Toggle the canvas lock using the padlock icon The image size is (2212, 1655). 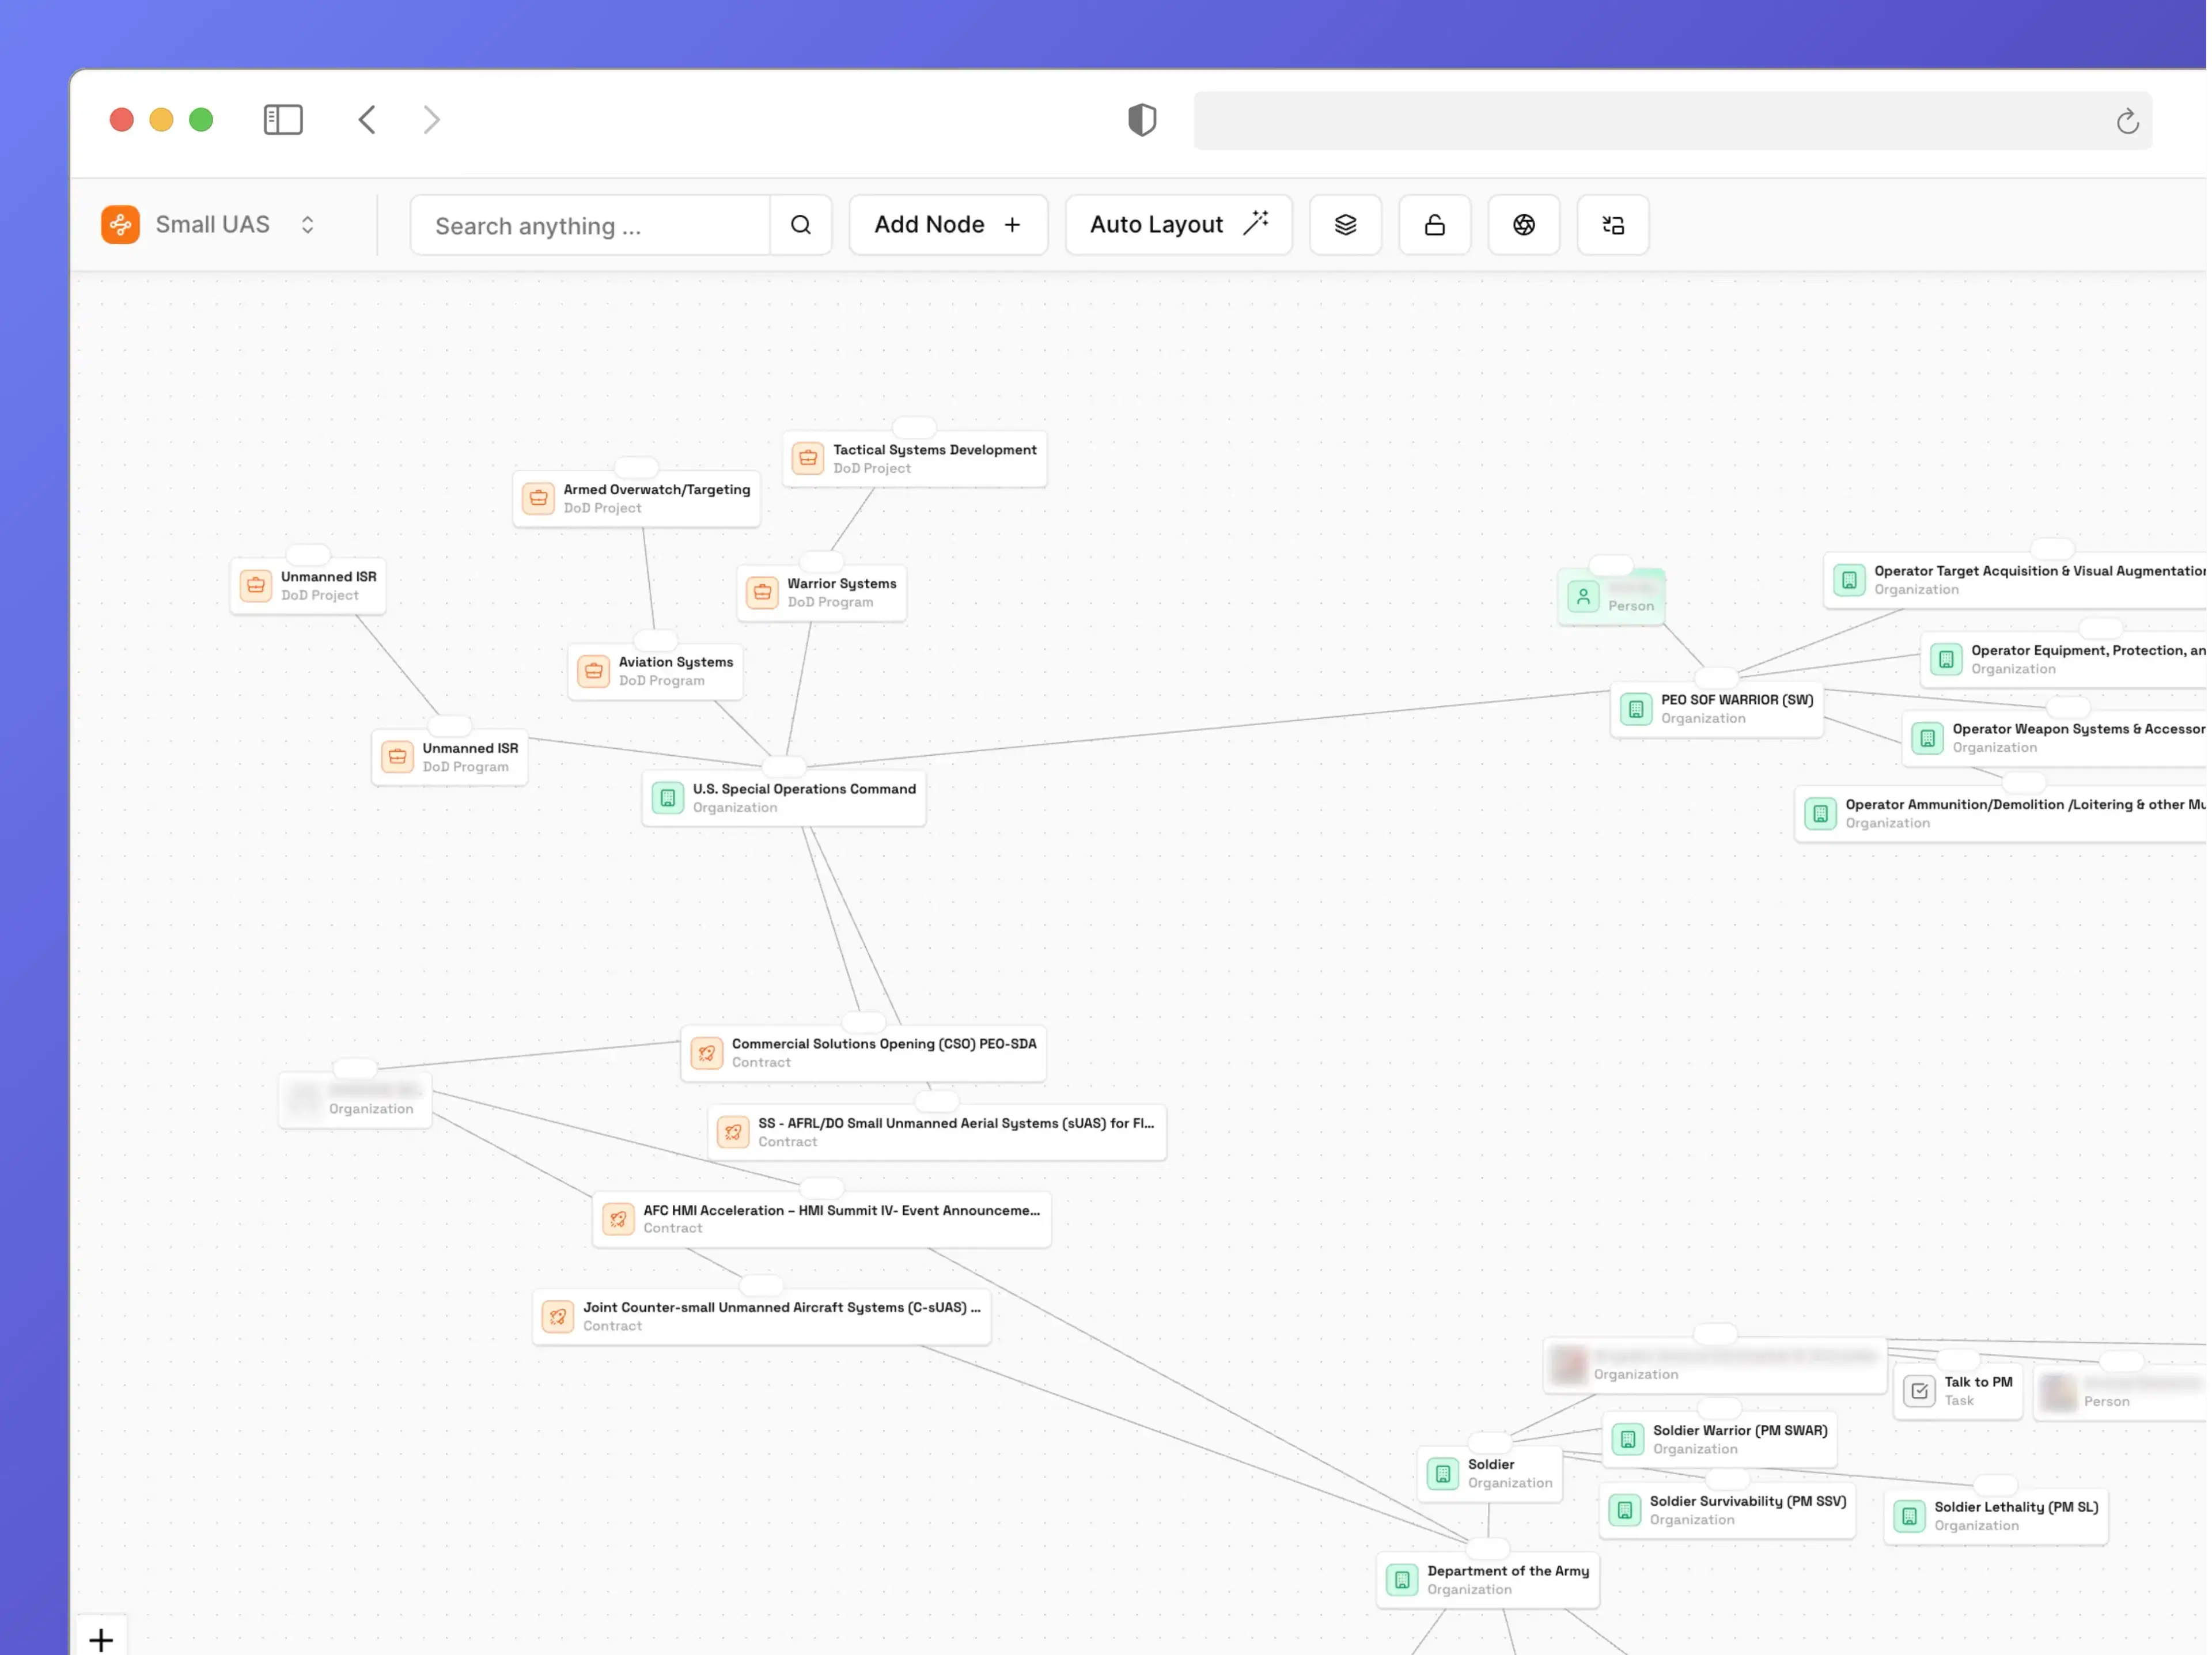(x=1434, y=224)
